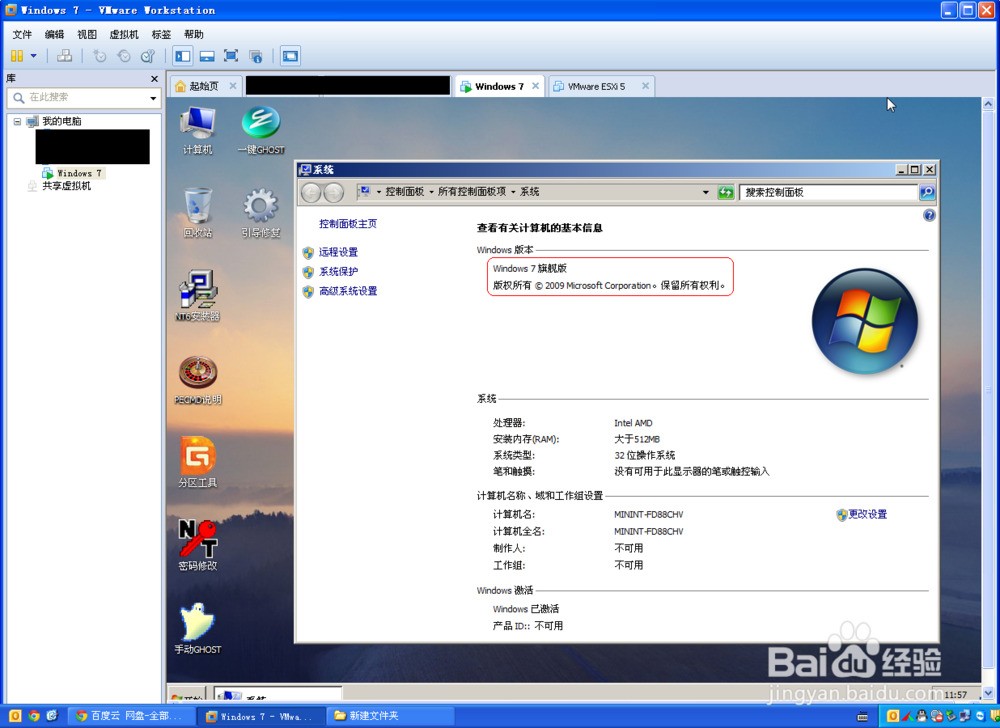Viewport: 1000px width, 728px height.
Task: Click the control panel search magnifier button
Action: click(927, 192)
